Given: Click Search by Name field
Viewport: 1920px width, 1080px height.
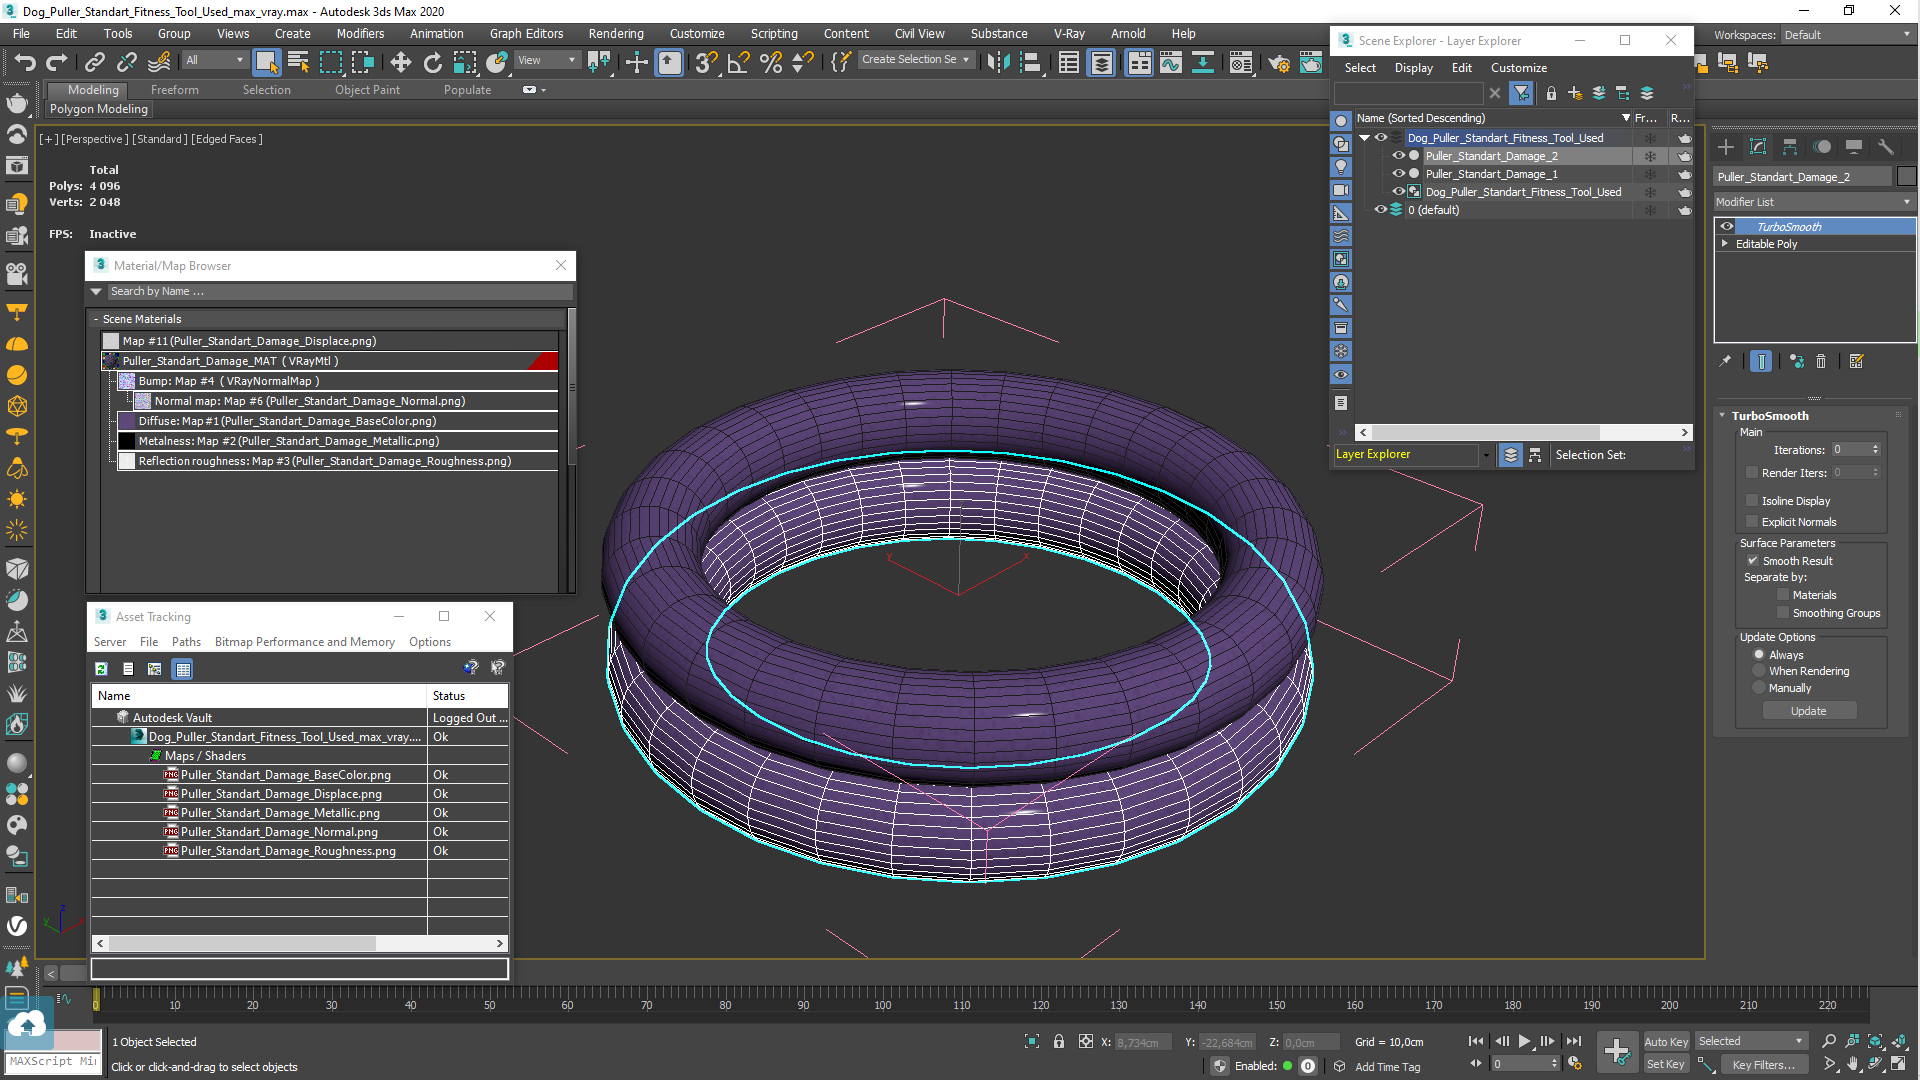Looking at the screenshot, I should (x=339, y=291).
